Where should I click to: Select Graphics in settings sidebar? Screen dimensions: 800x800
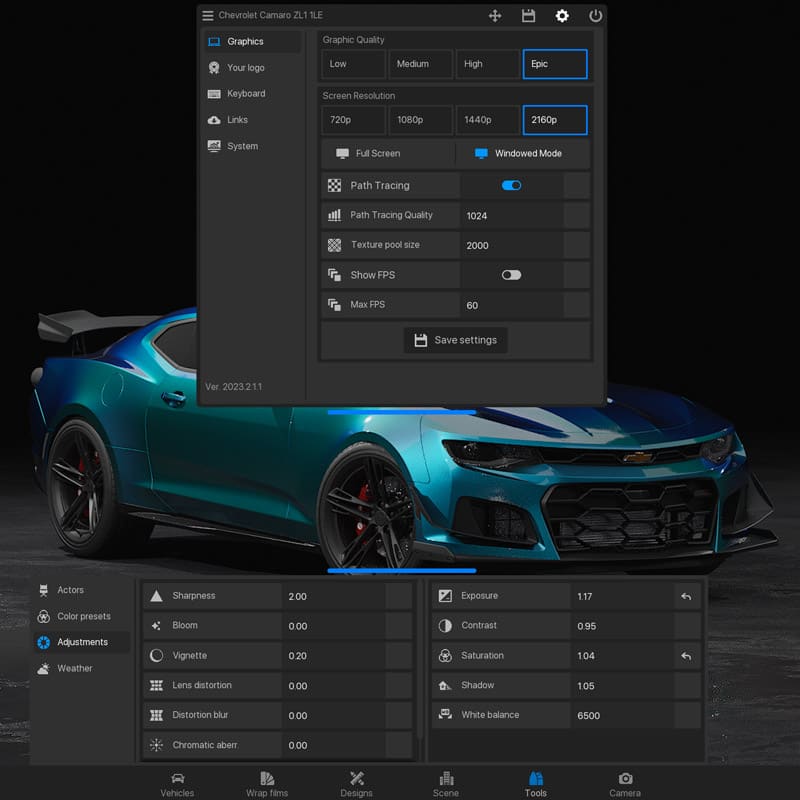(x=253, y=41)
